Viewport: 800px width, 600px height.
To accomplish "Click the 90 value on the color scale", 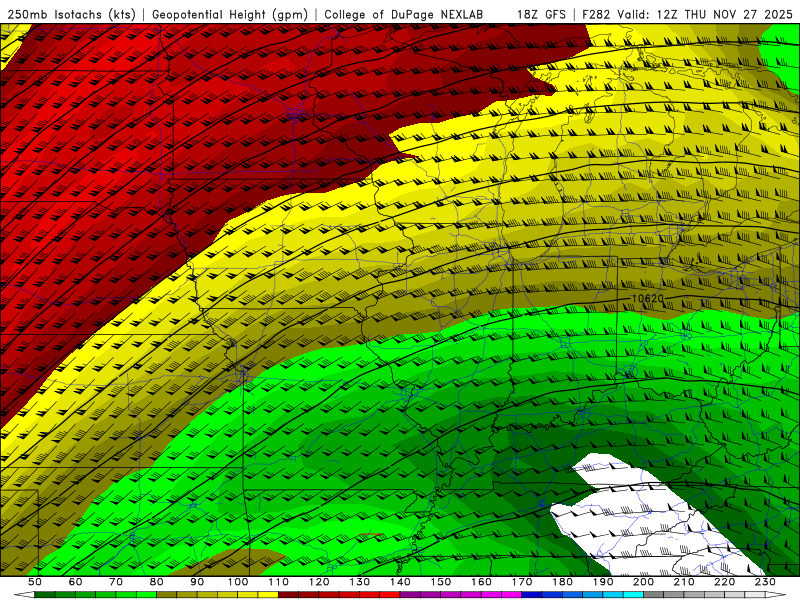I will 197,582.
